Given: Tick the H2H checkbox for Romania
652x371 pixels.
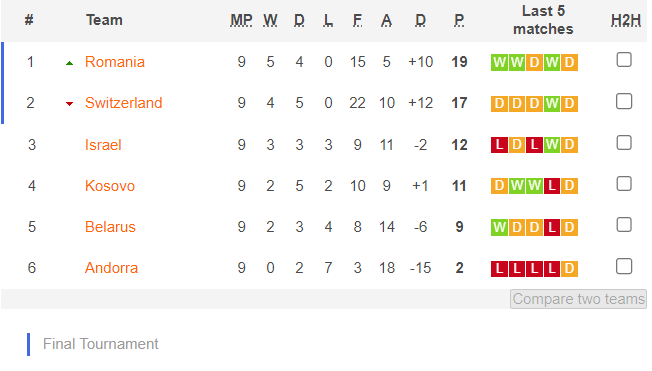Looking at the screenshot, I should pyautogui.click(x=624, y=60).
